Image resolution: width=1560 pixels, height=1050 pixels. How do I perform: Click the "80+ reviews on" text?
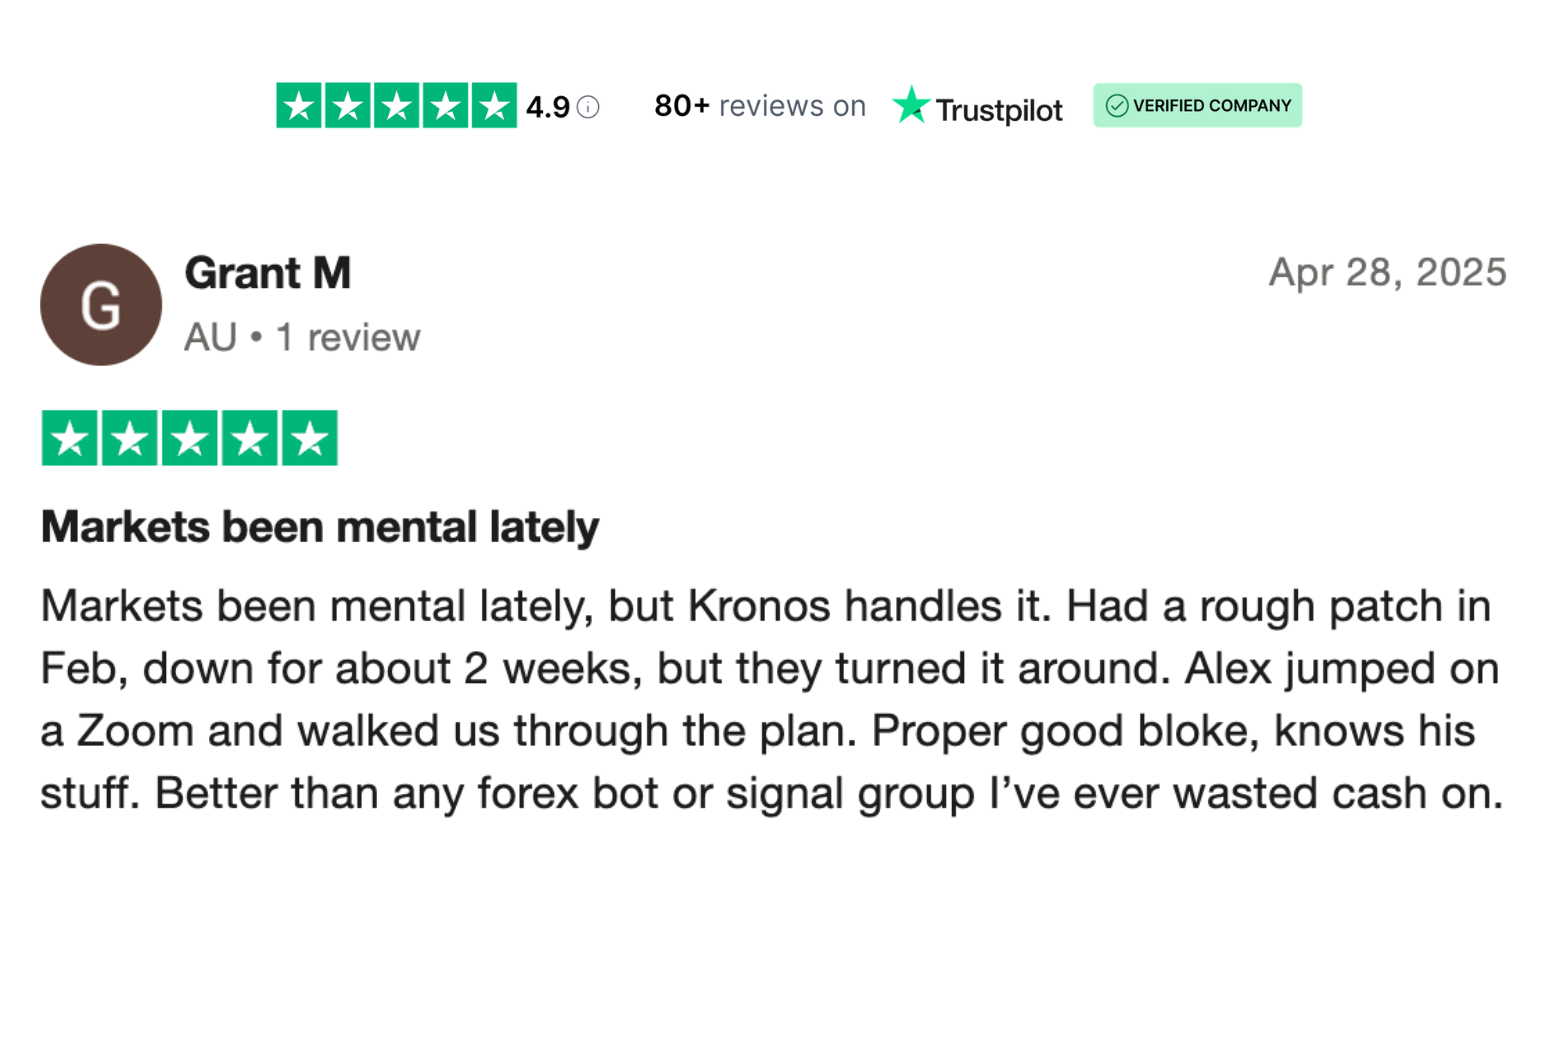pyautogui.click(x=760, y=106)
